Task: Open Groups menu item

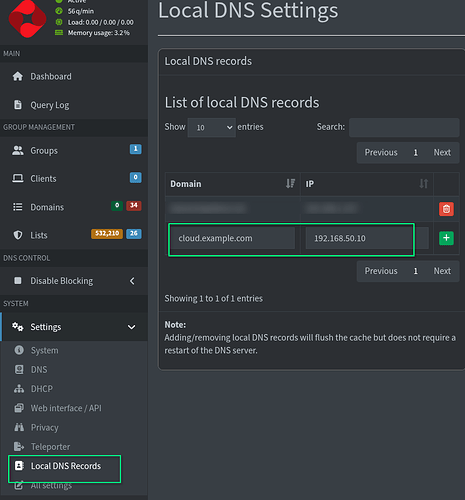Action: tap(74, 150)
